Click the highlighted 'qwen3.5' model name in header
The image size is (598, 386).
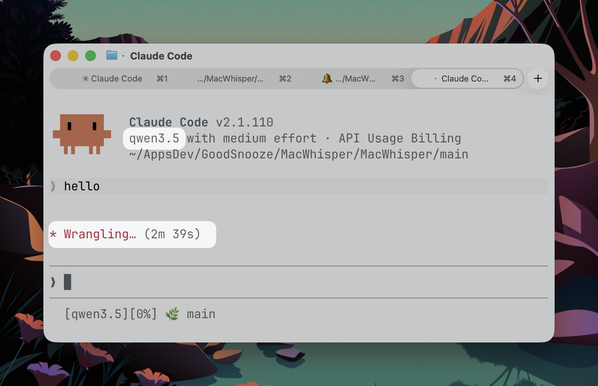coord(154,138)
